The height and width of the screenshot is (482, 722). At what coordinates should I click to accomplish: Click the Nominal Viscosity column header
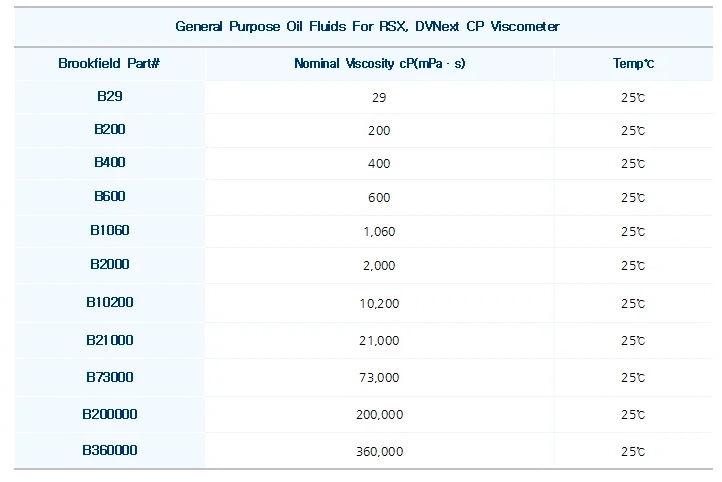click(x=379, y=63)
